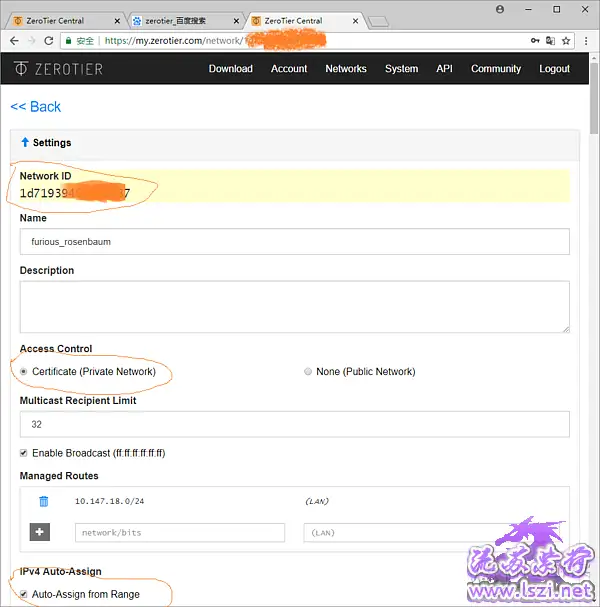
Task: Open the Download page
Action: point(231,69)
